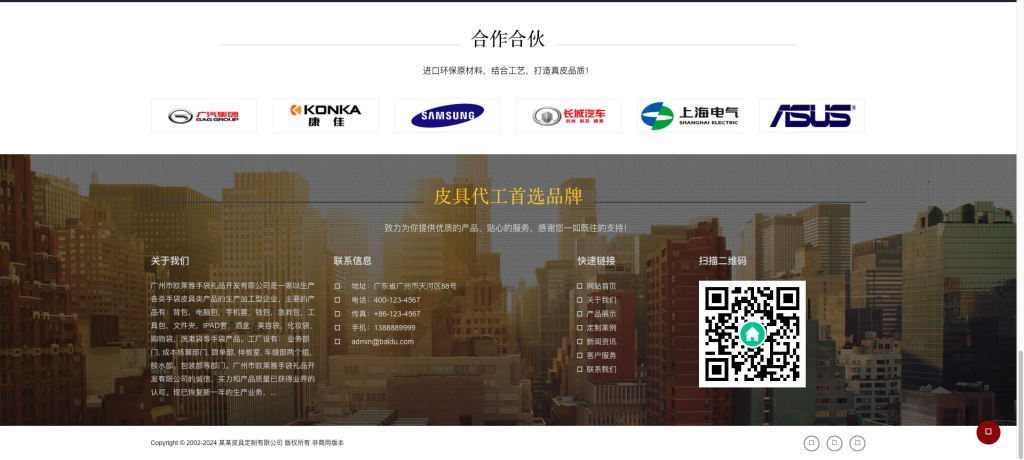This screenshot has height=460, width=1024.
Task: Click the middle circular icon in copyright bar
Action: [x=835, y=443]
